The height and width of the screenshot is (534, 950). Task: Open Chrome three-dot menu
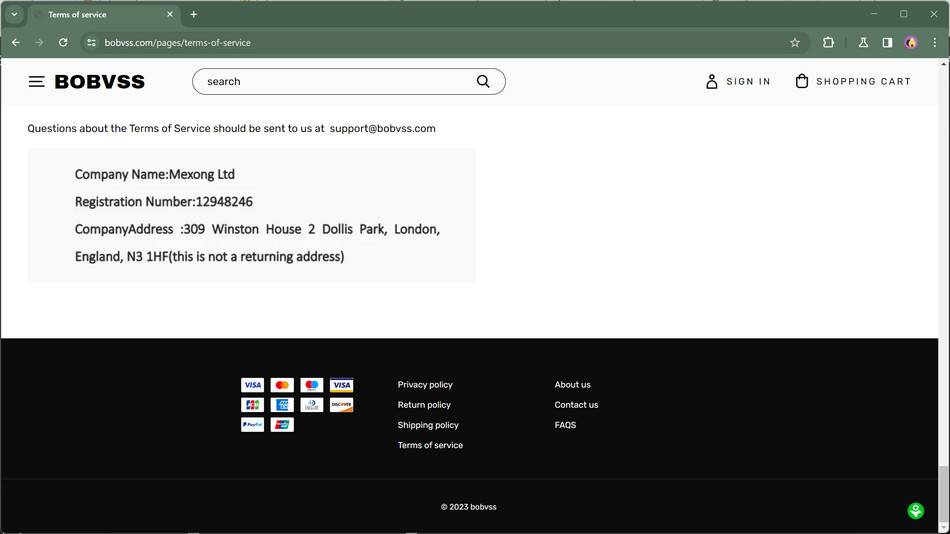pos(935,42)
